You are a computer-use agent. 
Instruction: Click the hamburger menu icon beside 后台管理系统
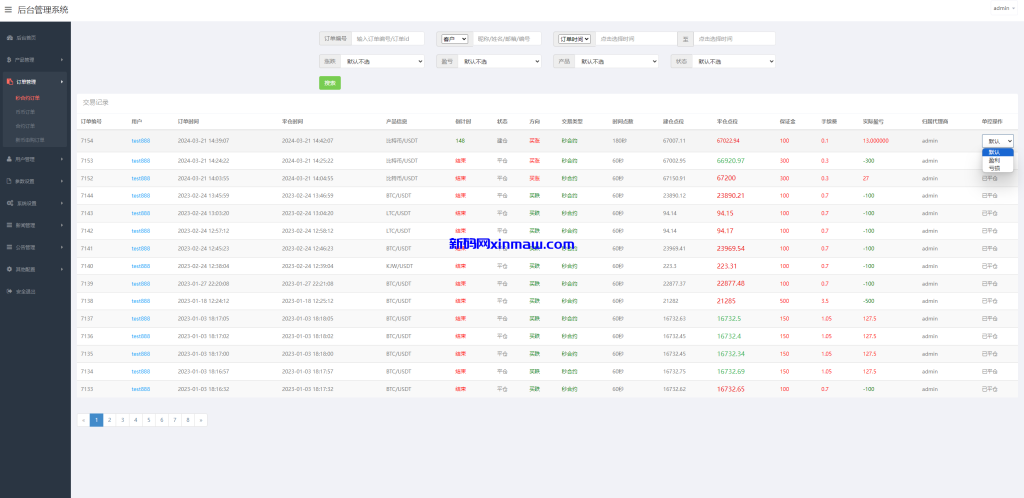[x=9, y=9]
